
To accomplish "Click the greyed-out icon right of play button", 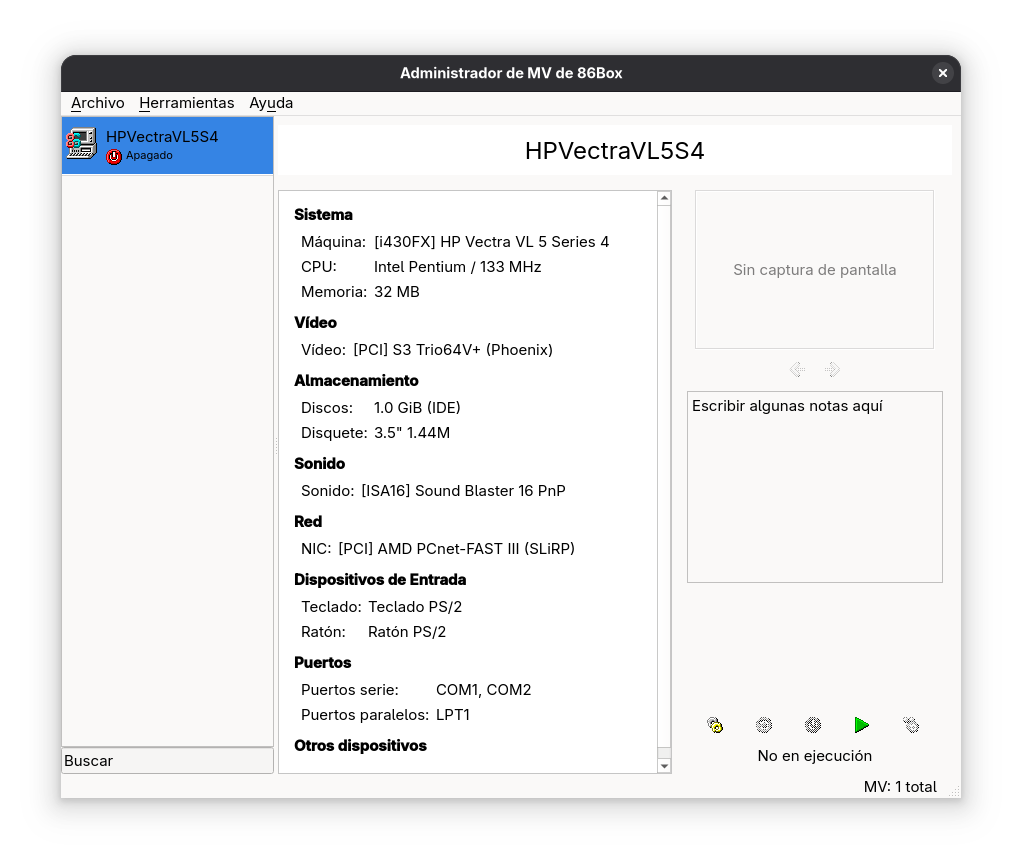I will coord(911,725).
